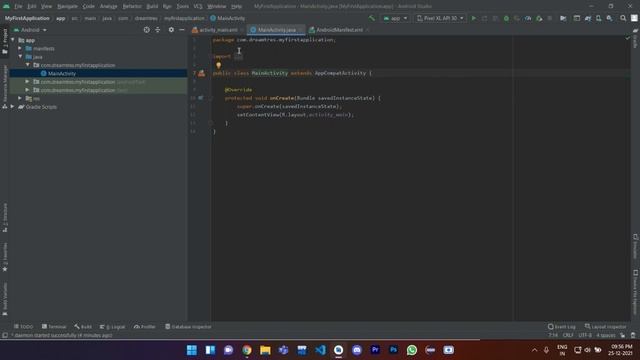Click the Make Project hammer icon
640x360 pixels.
[x=371, y=18]
